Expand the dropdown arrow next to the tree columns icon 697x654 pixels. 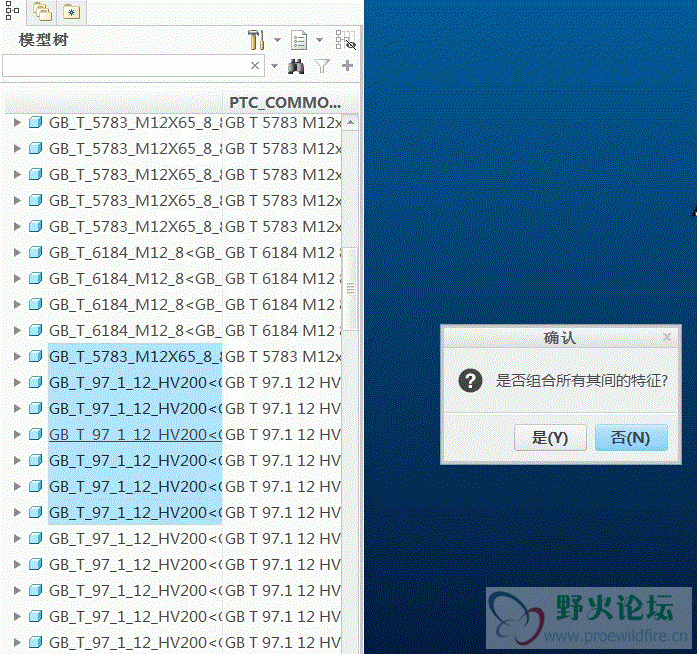[x=320, y=40]
